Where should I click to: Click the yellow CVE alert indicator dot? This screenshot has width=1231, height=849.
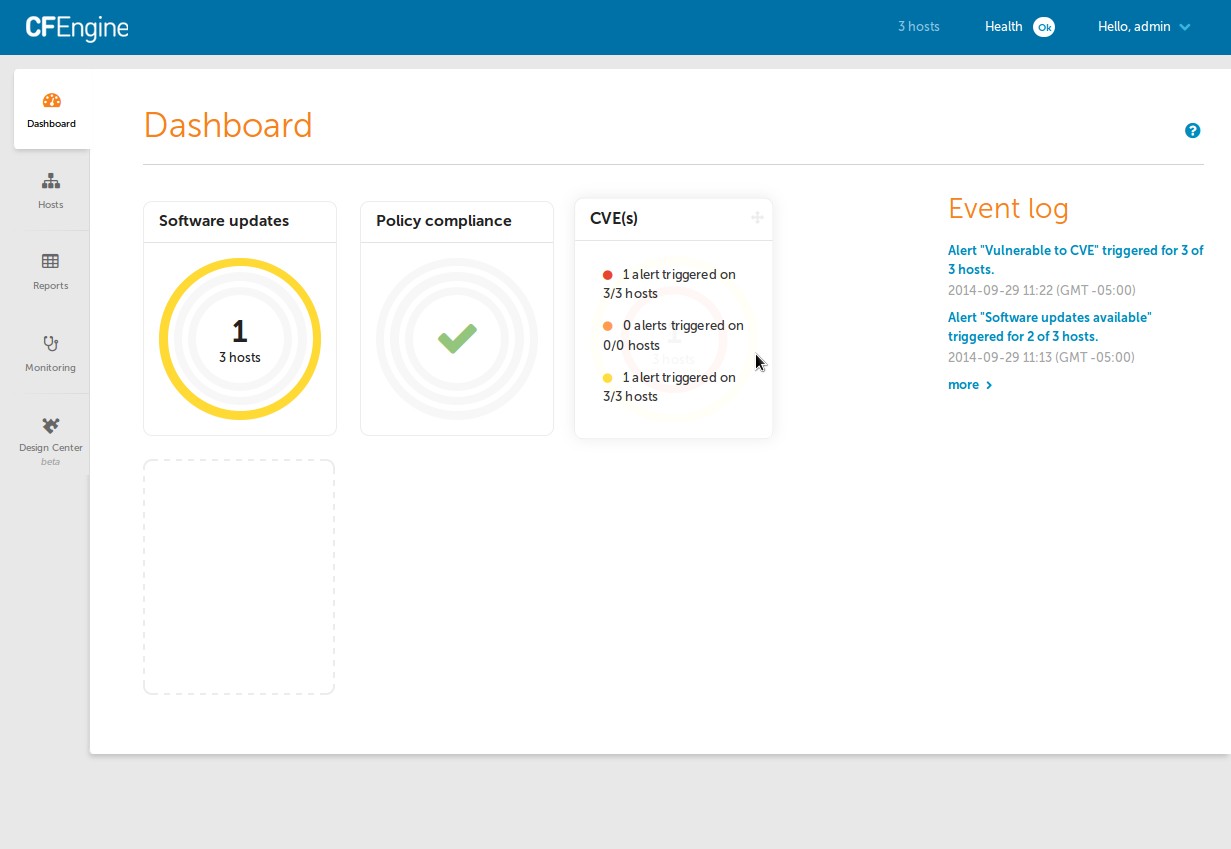coord(607,377)
